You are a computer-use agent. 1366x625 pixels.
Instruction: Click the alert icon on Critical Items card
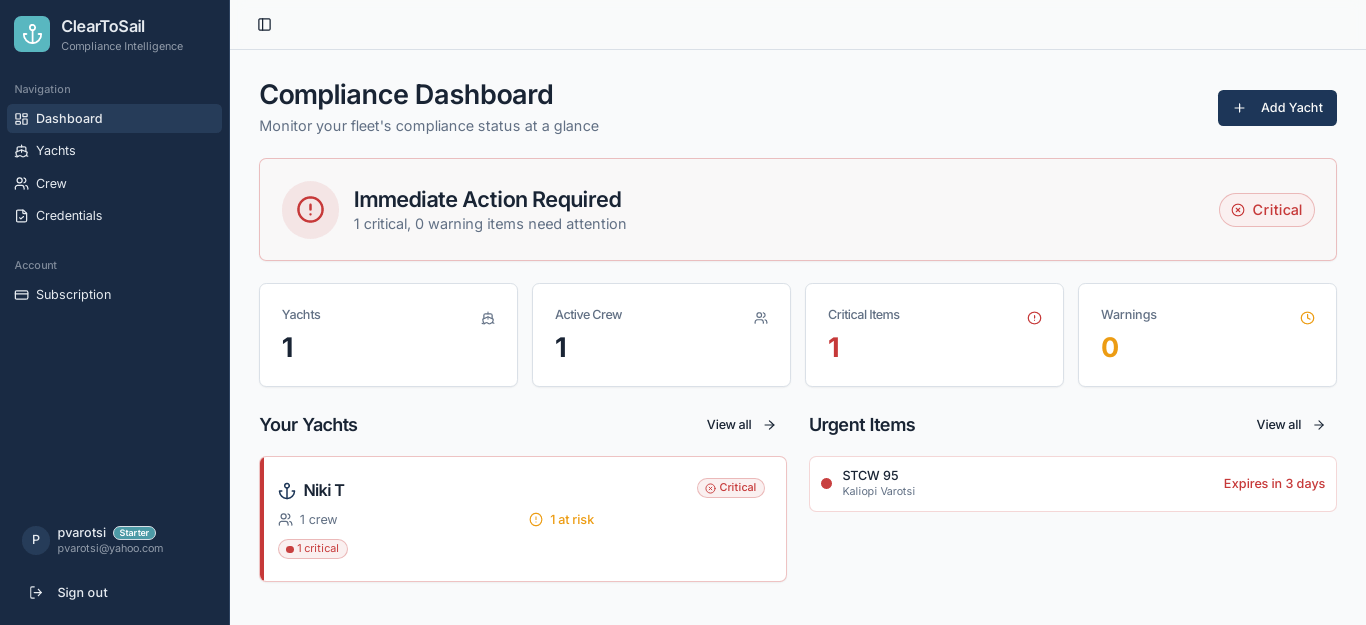point(1034,318)
